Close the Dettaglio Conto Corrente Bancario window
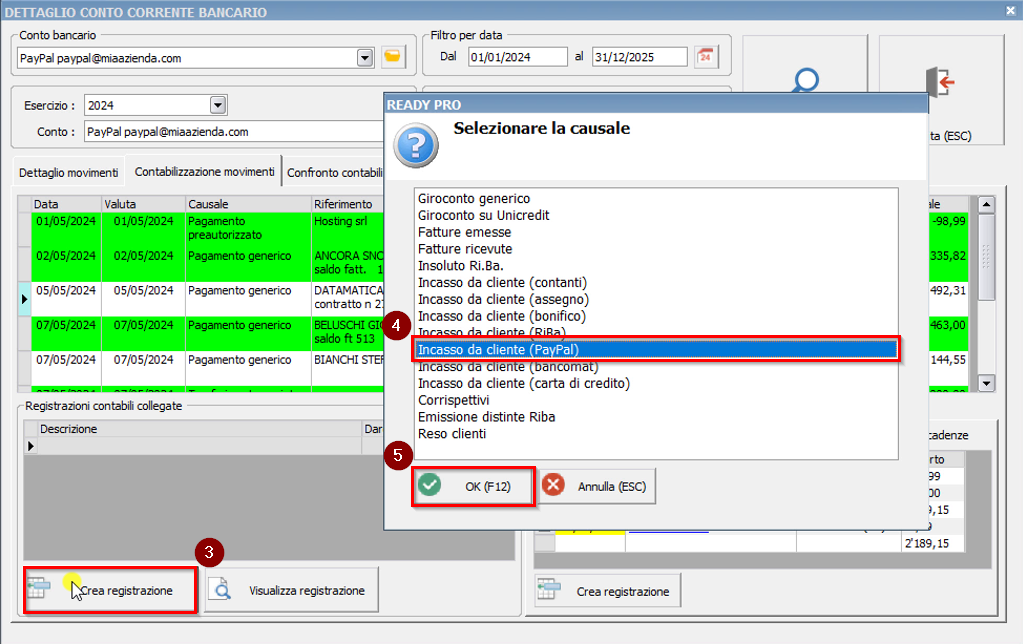 tap(1011, 10)
